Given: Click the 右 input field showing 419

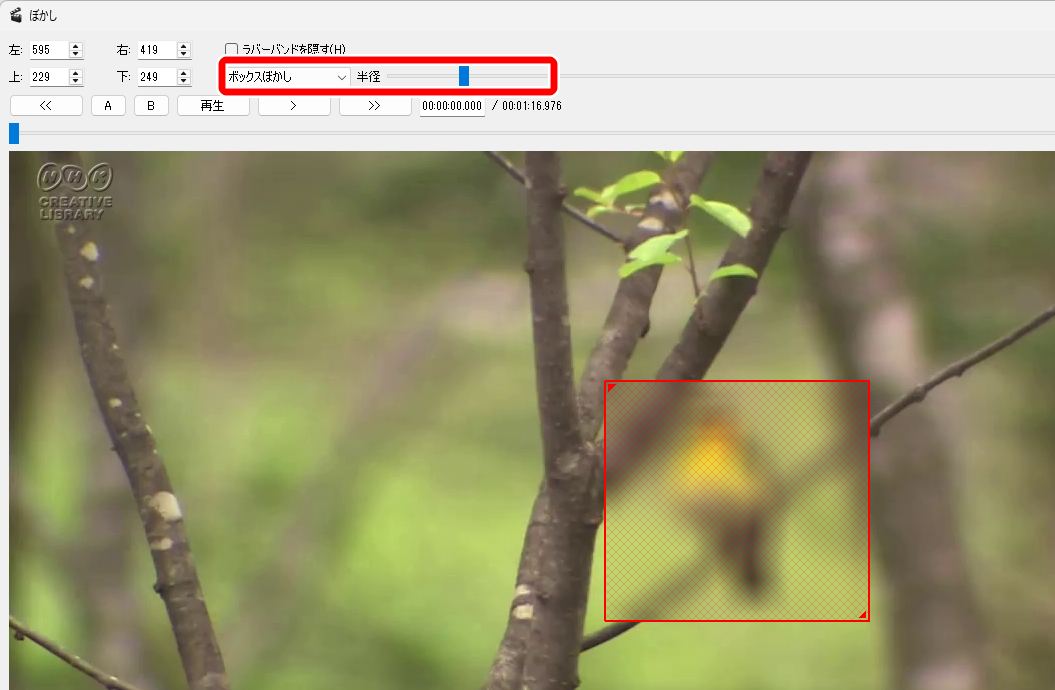Looking at the screenshot, I should (x=157, y=50).
